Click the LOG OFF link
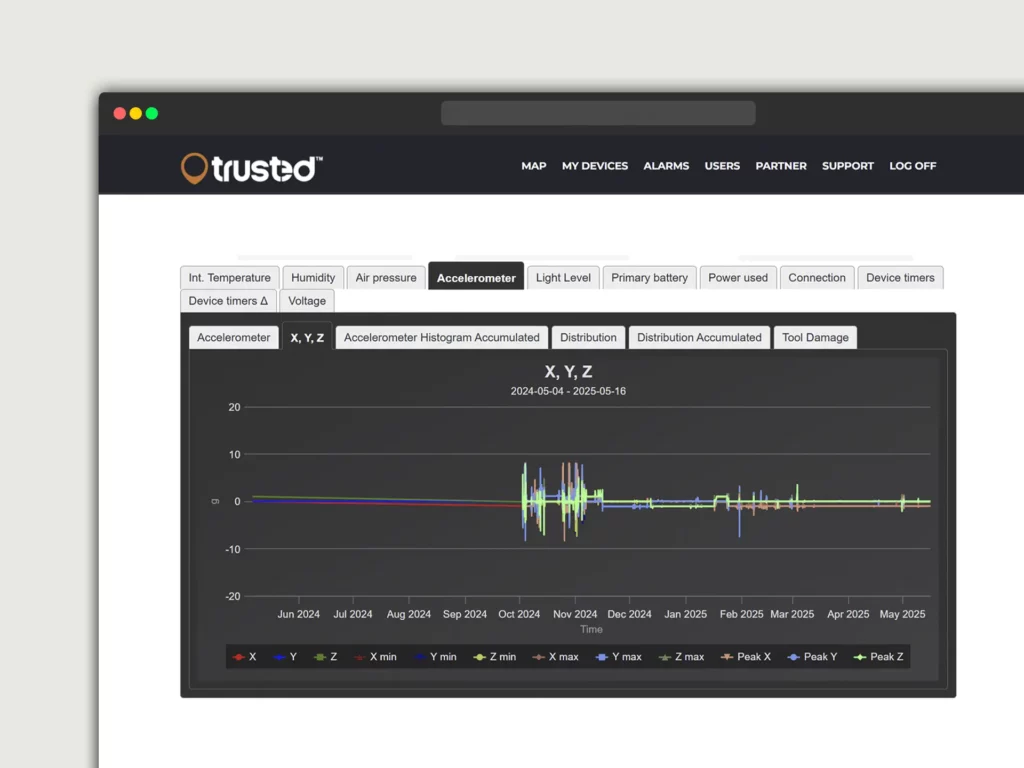This screenshot has height=768, width=1024. click(x=912, y=166)
